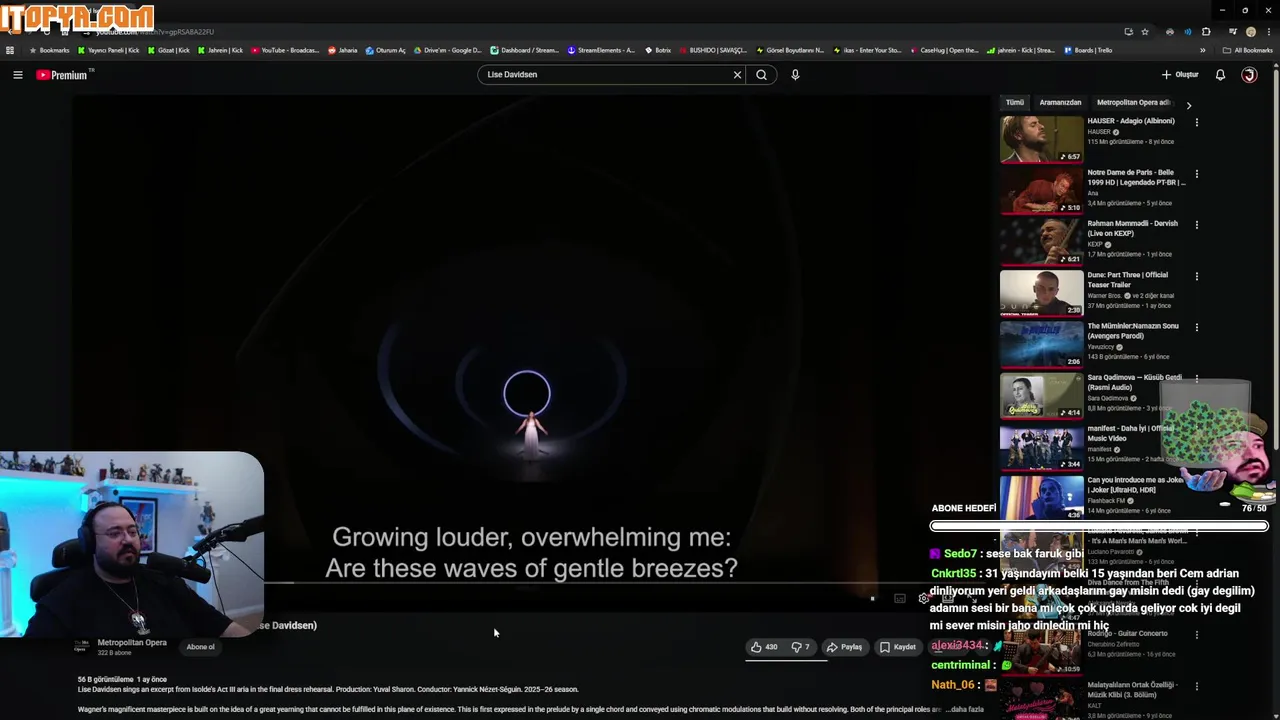The image size is (1280, 720).
Task: Save video with Kaydet button
Action: 898,647
